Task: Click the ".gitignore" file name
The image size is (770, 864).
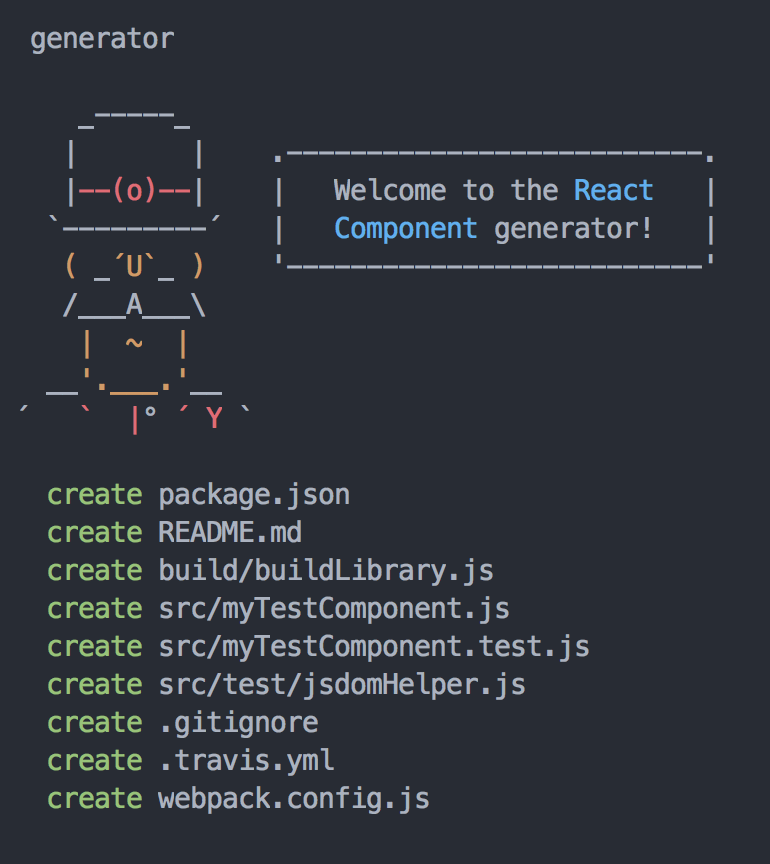Action: [x=239, y=722]
